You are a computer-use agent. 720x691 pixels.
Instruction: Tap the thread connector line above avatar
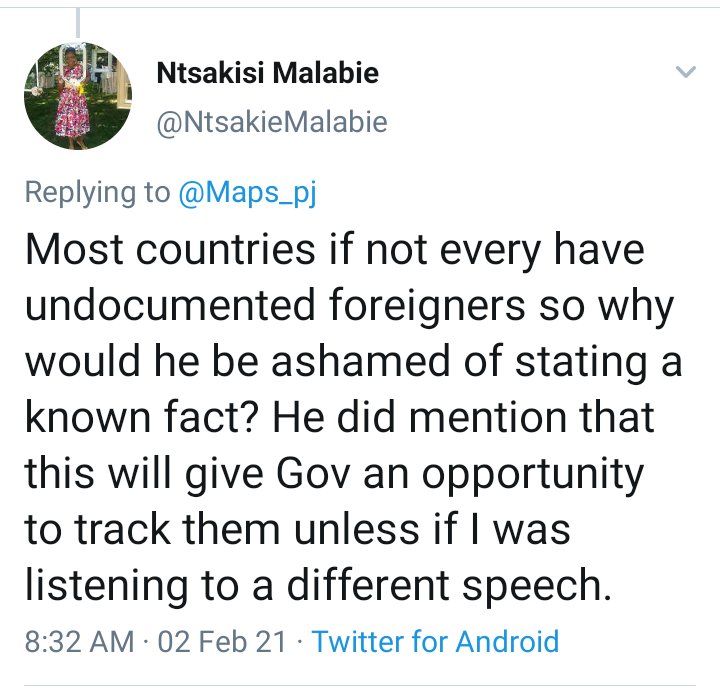coord(78,22)
